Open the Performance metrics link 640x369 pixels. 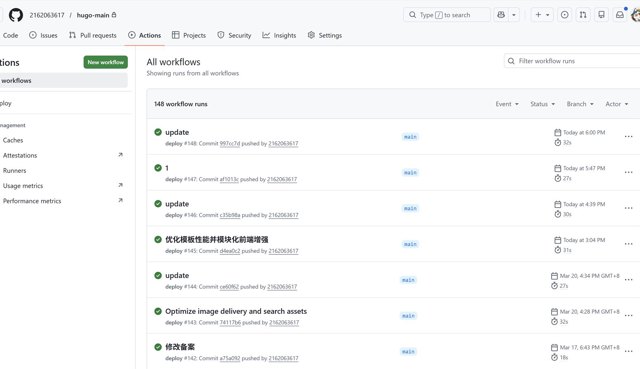32,201
